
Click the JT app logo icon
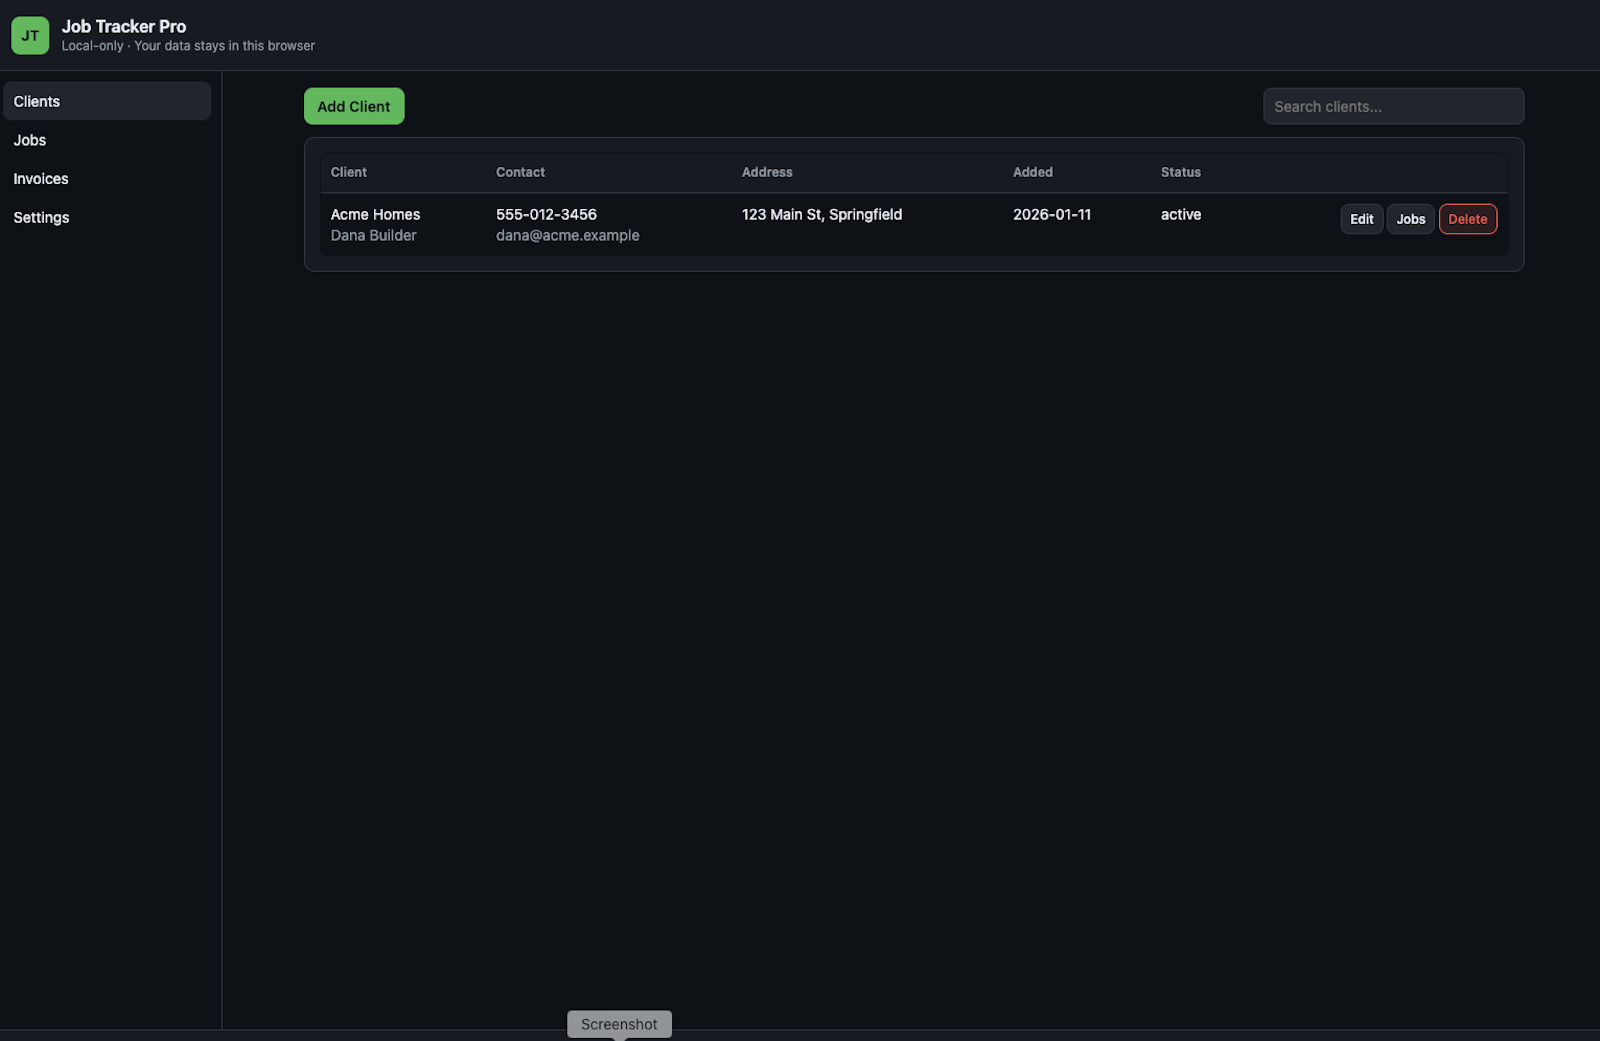(x=29, y=34)
